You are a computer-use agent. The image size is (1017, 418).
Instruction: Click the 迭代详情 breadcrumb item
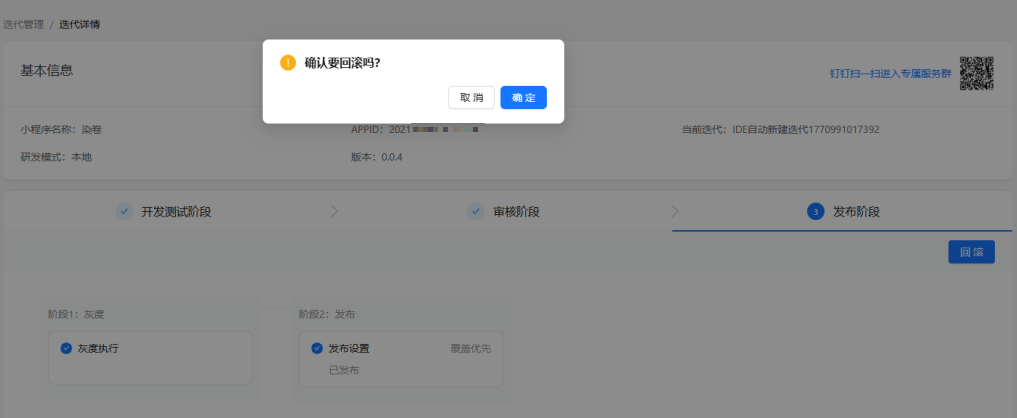click(x=80, y=24)
